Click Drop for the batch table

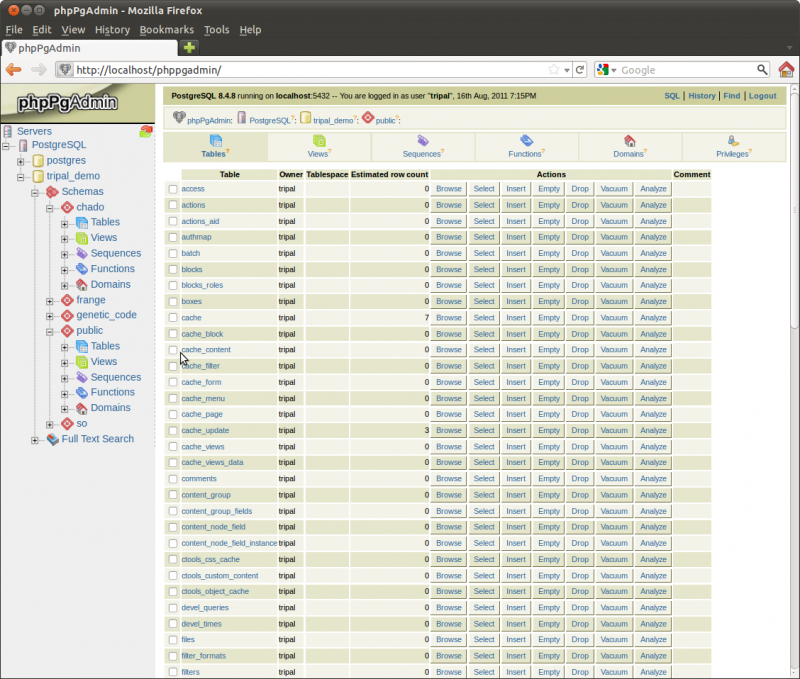click(x=580, y=254)
